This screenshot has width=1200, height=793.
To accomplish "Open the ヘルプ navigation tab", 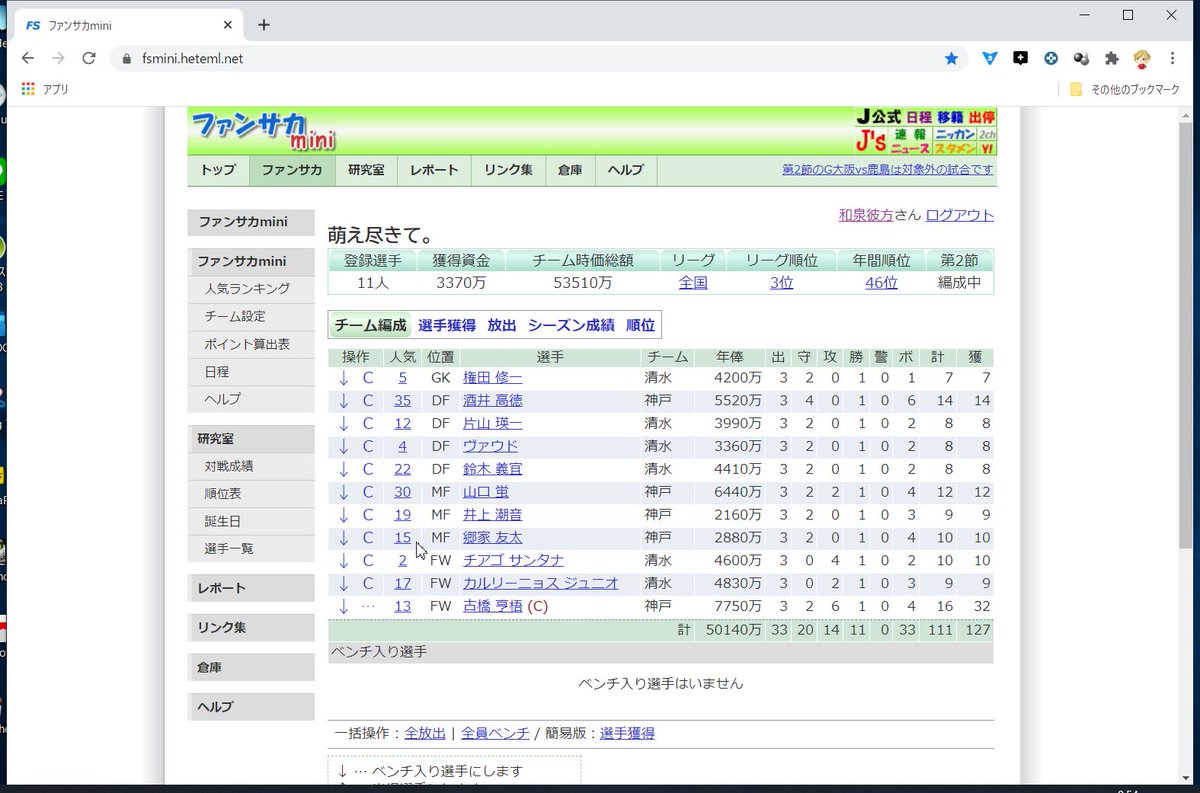I will pos(626,170).
